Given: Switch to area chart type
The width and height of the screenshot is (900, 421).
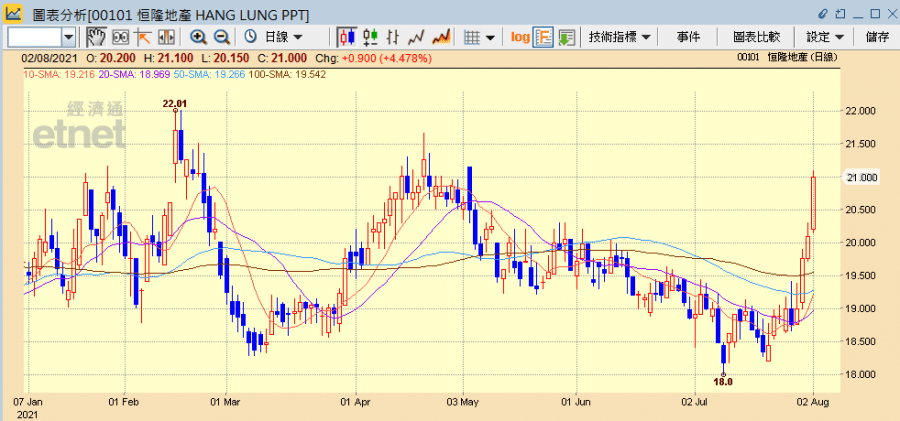Looking at the screenshot, I should [441, 37].
